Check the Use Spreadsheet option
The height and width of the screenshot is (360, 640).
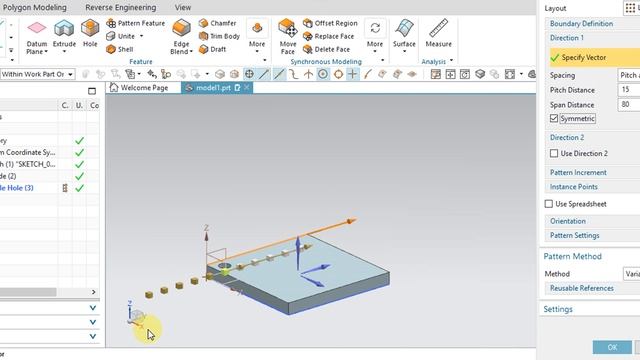tap(549, 204)
